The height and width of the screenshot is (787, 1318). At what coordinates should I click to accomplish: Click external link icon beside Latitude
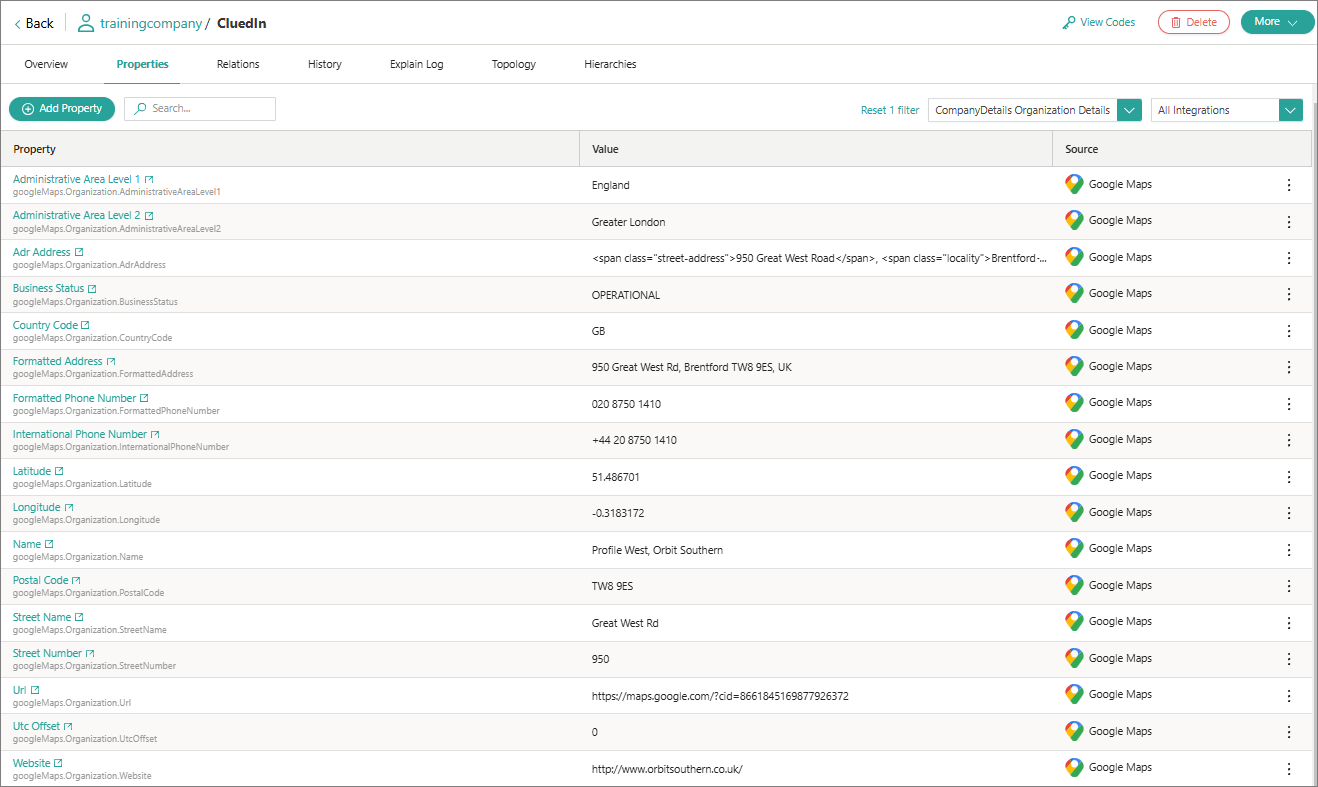pos(59,471)
